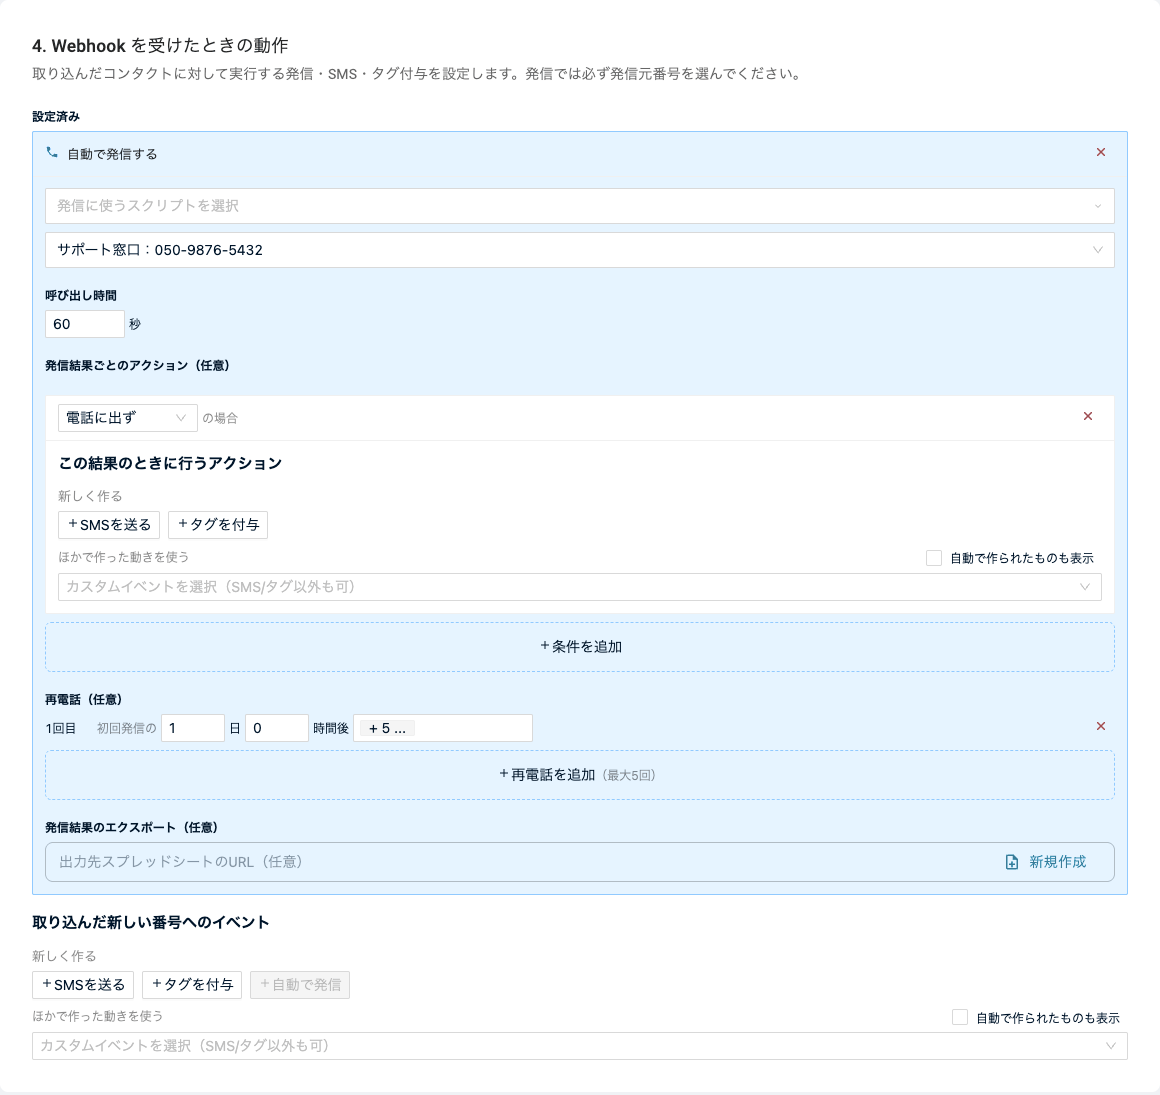
Task: Click the 発信結果のエクスポート（任意） label
Action: point(131,827)
